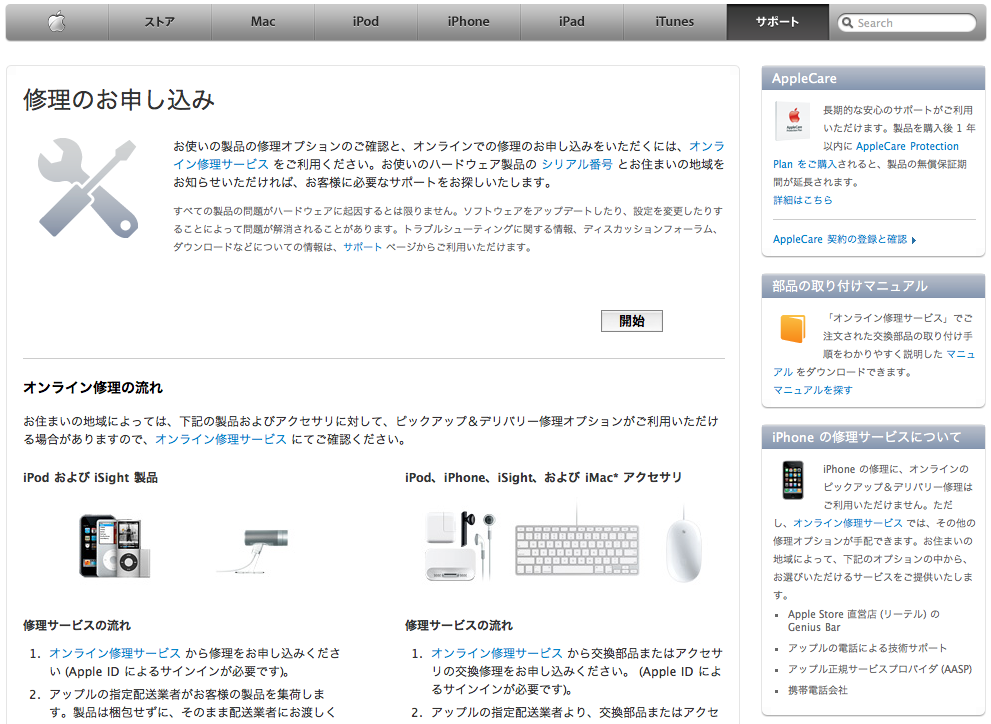Click アップルの電話による技術サポート list item
Viewport: 991px width, 724px height.
[x=867, y=648]
